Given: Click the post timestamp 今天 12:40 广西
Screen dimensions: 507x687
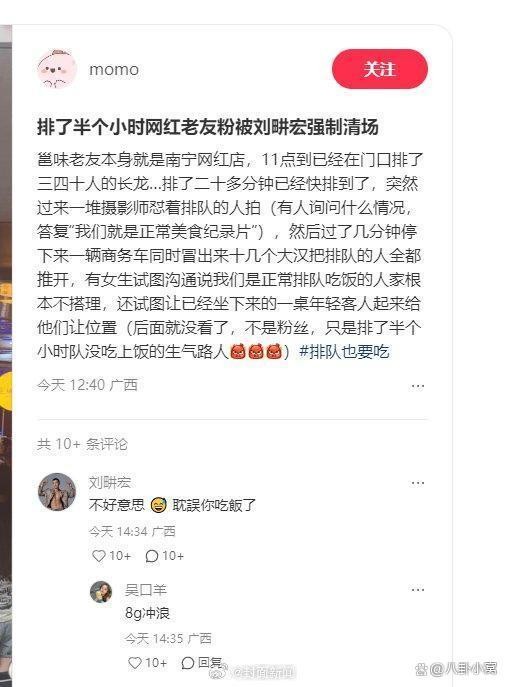Looking at the screenshot, I should click(87, 385).
